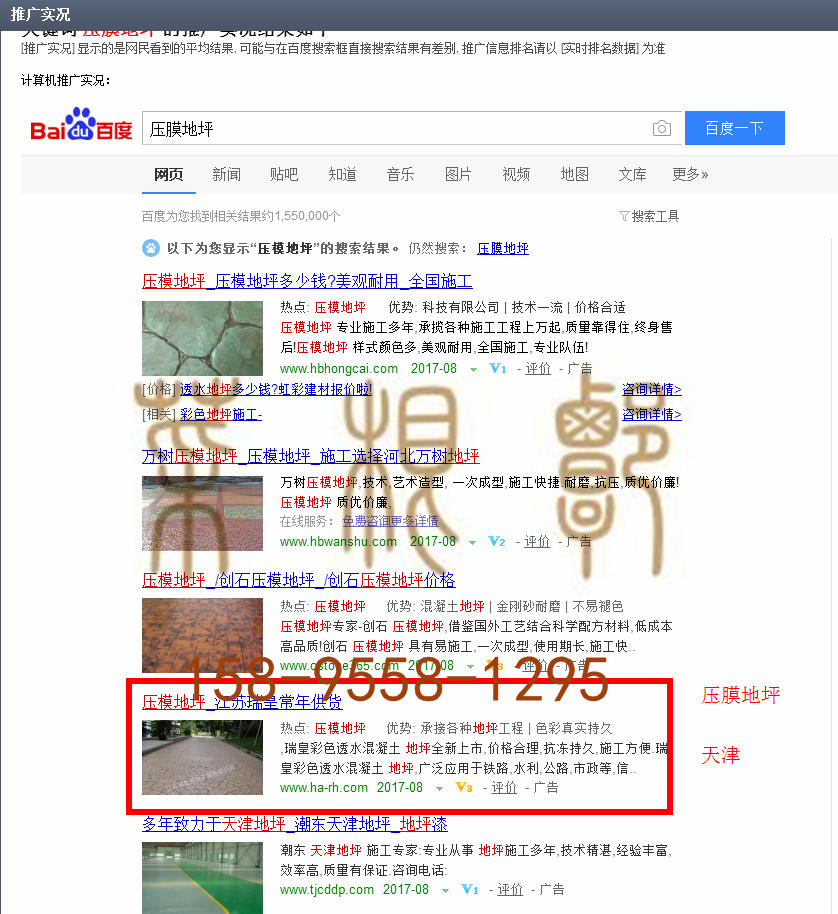Click V1 badge on hbhongcai result
Screen dimensions: 838x914
coord(498,368)
